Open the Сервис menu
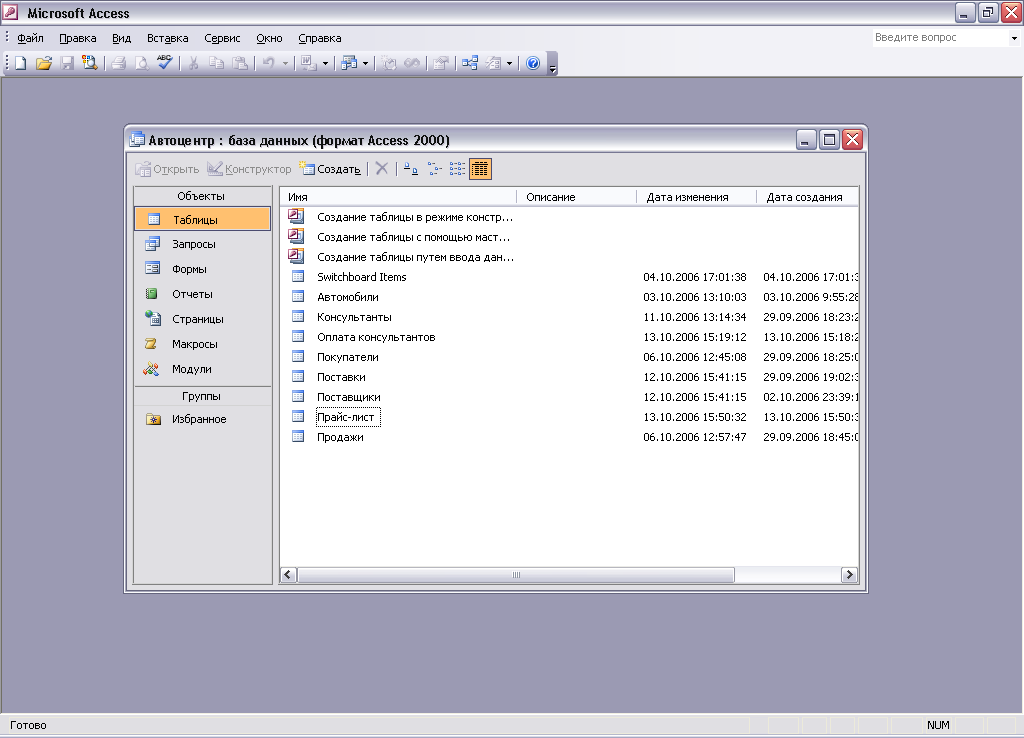The image size is (1024, 738). click(222, 38)
